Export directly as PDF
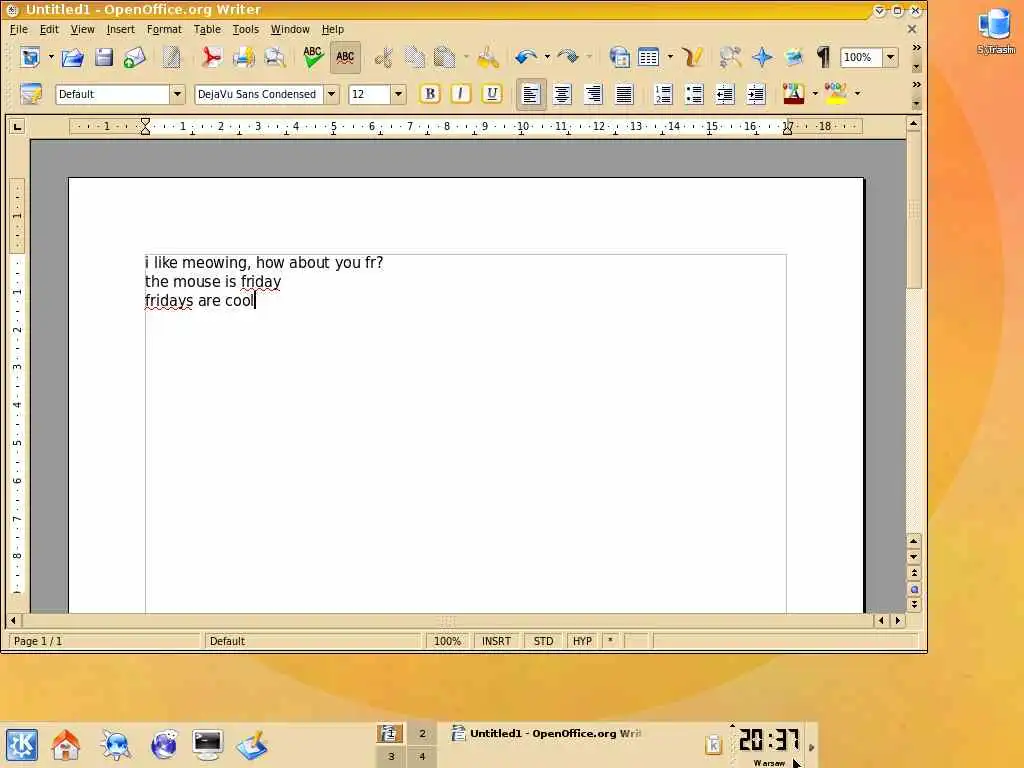The image size is (1024, 768). click(x=212, y=57)
